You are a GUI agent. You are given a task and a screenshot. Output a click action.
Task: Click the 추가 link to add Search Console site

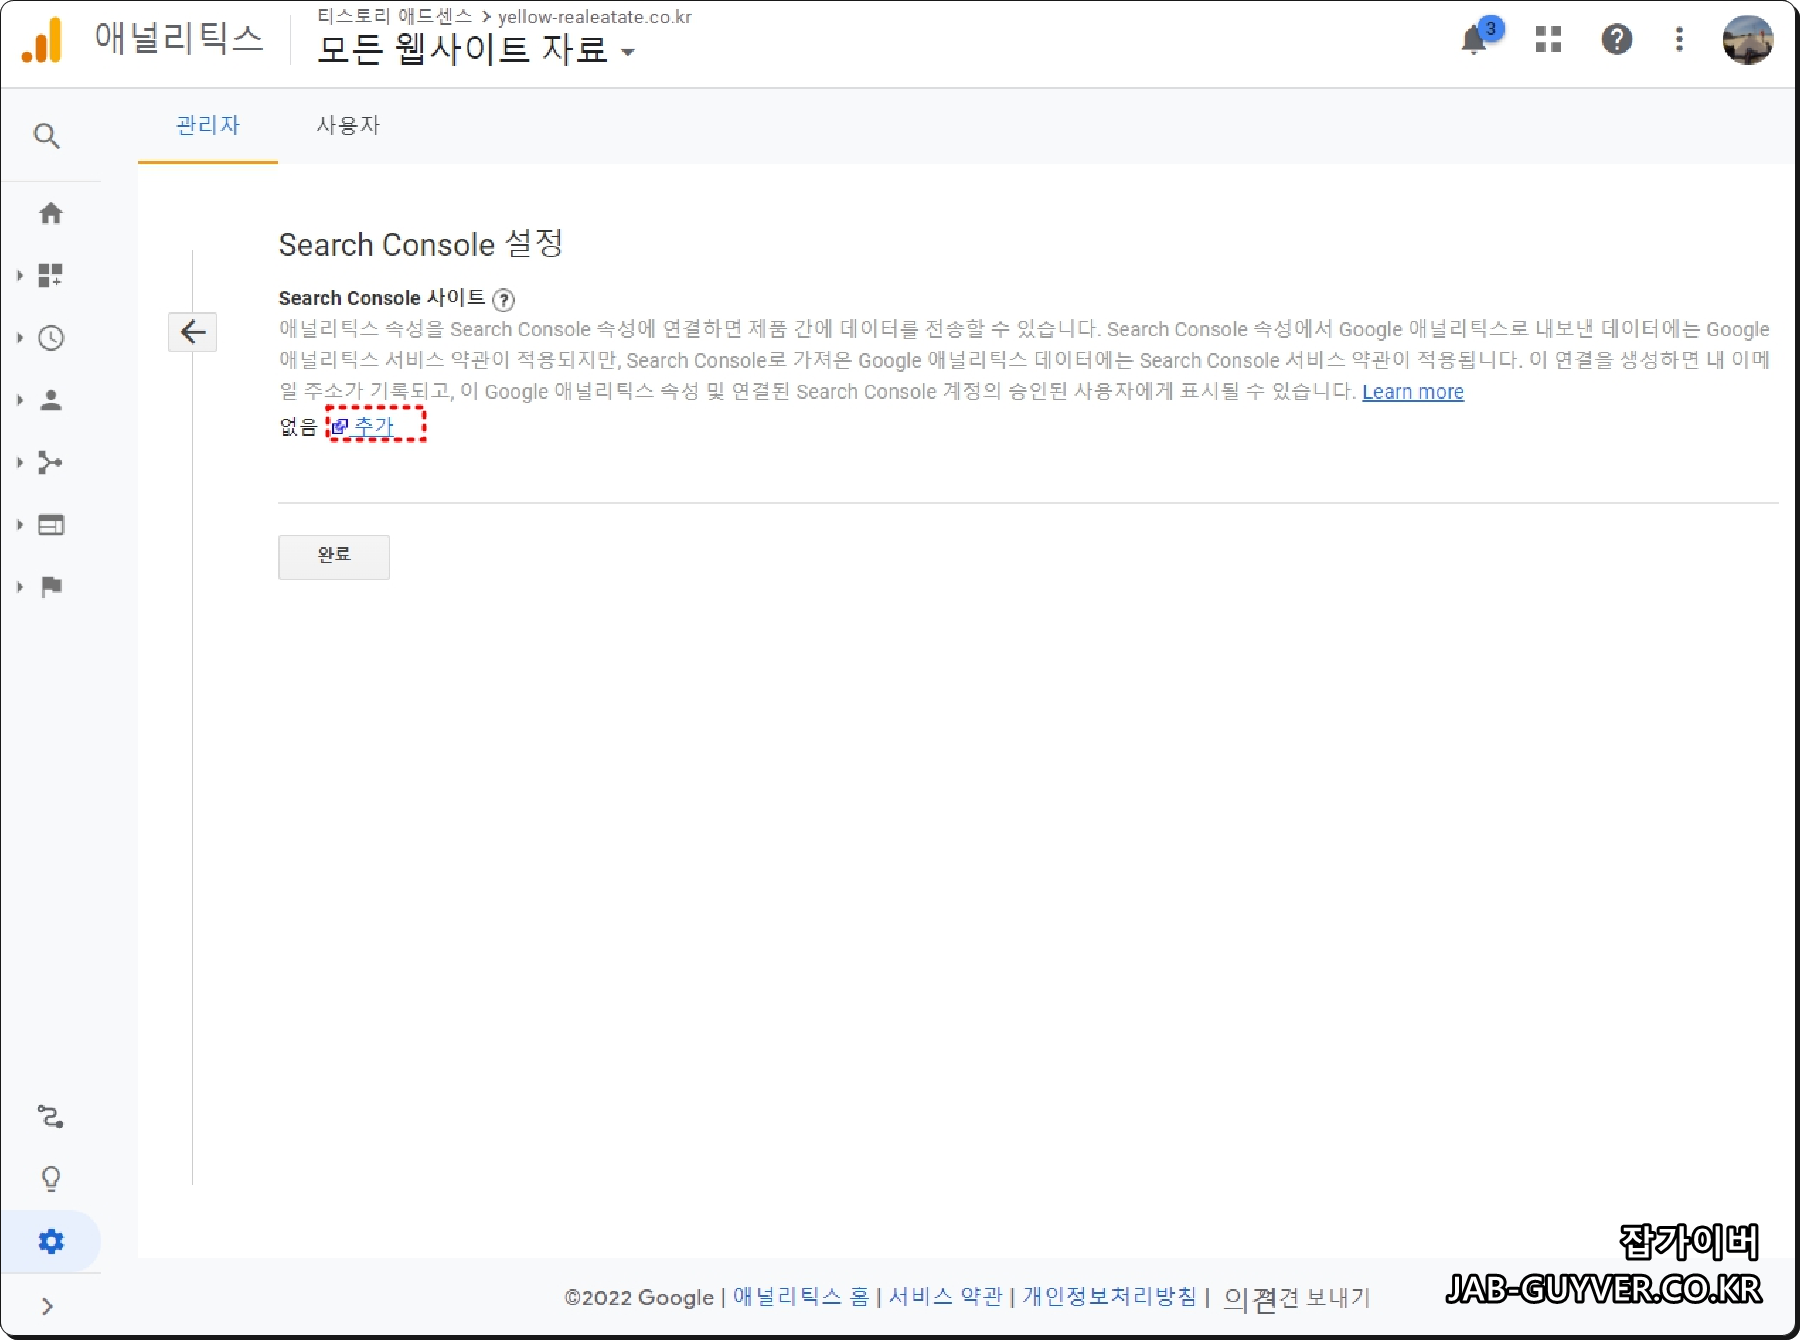(374, 426)
